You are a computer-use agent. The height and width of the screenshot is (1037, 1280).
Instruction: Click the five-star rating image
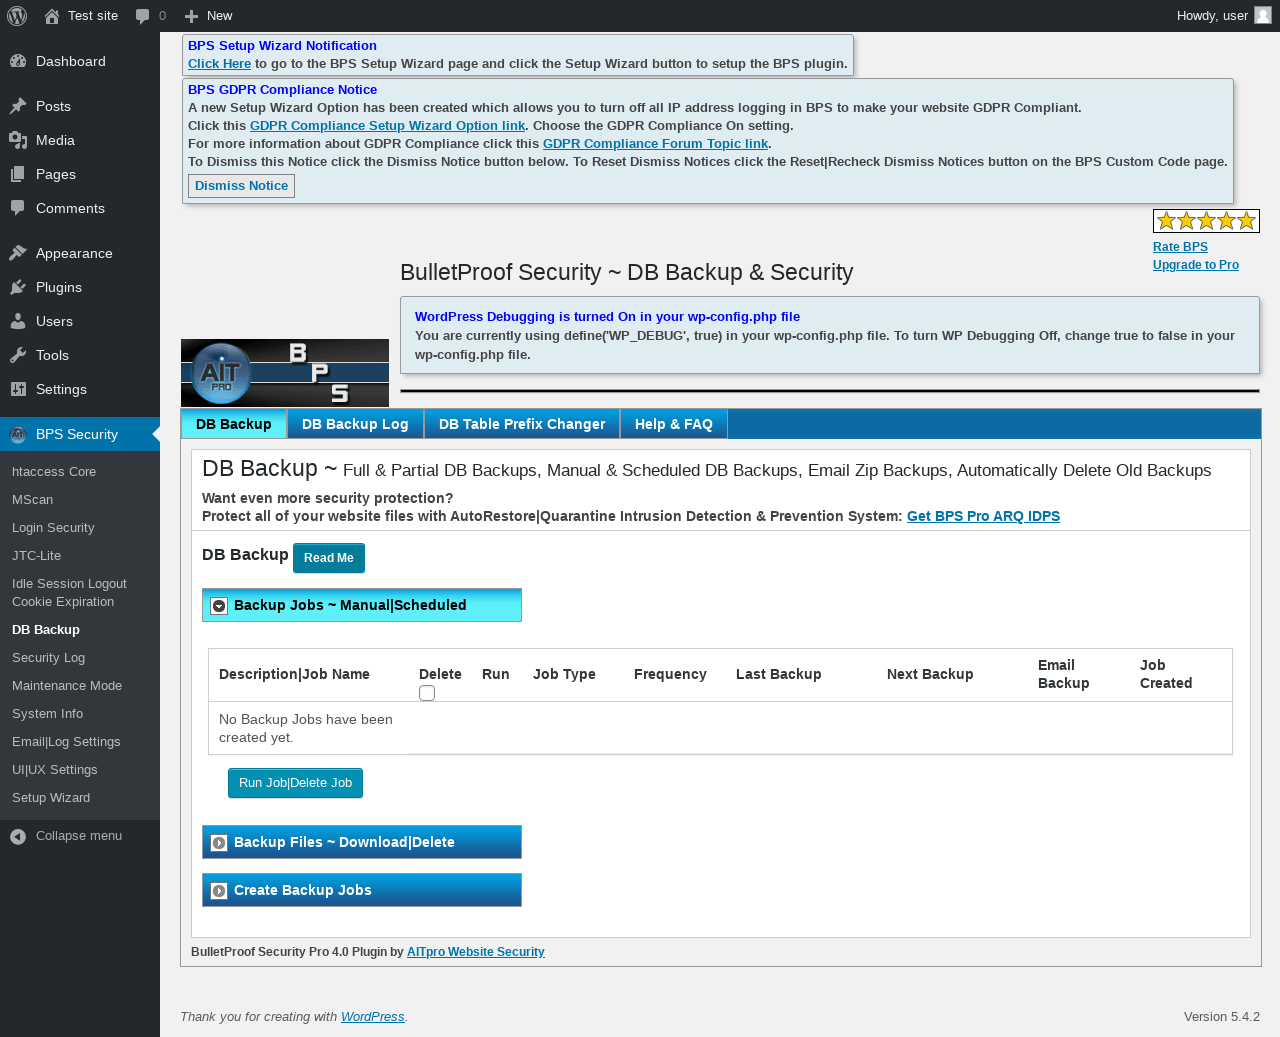point(1206,221)
